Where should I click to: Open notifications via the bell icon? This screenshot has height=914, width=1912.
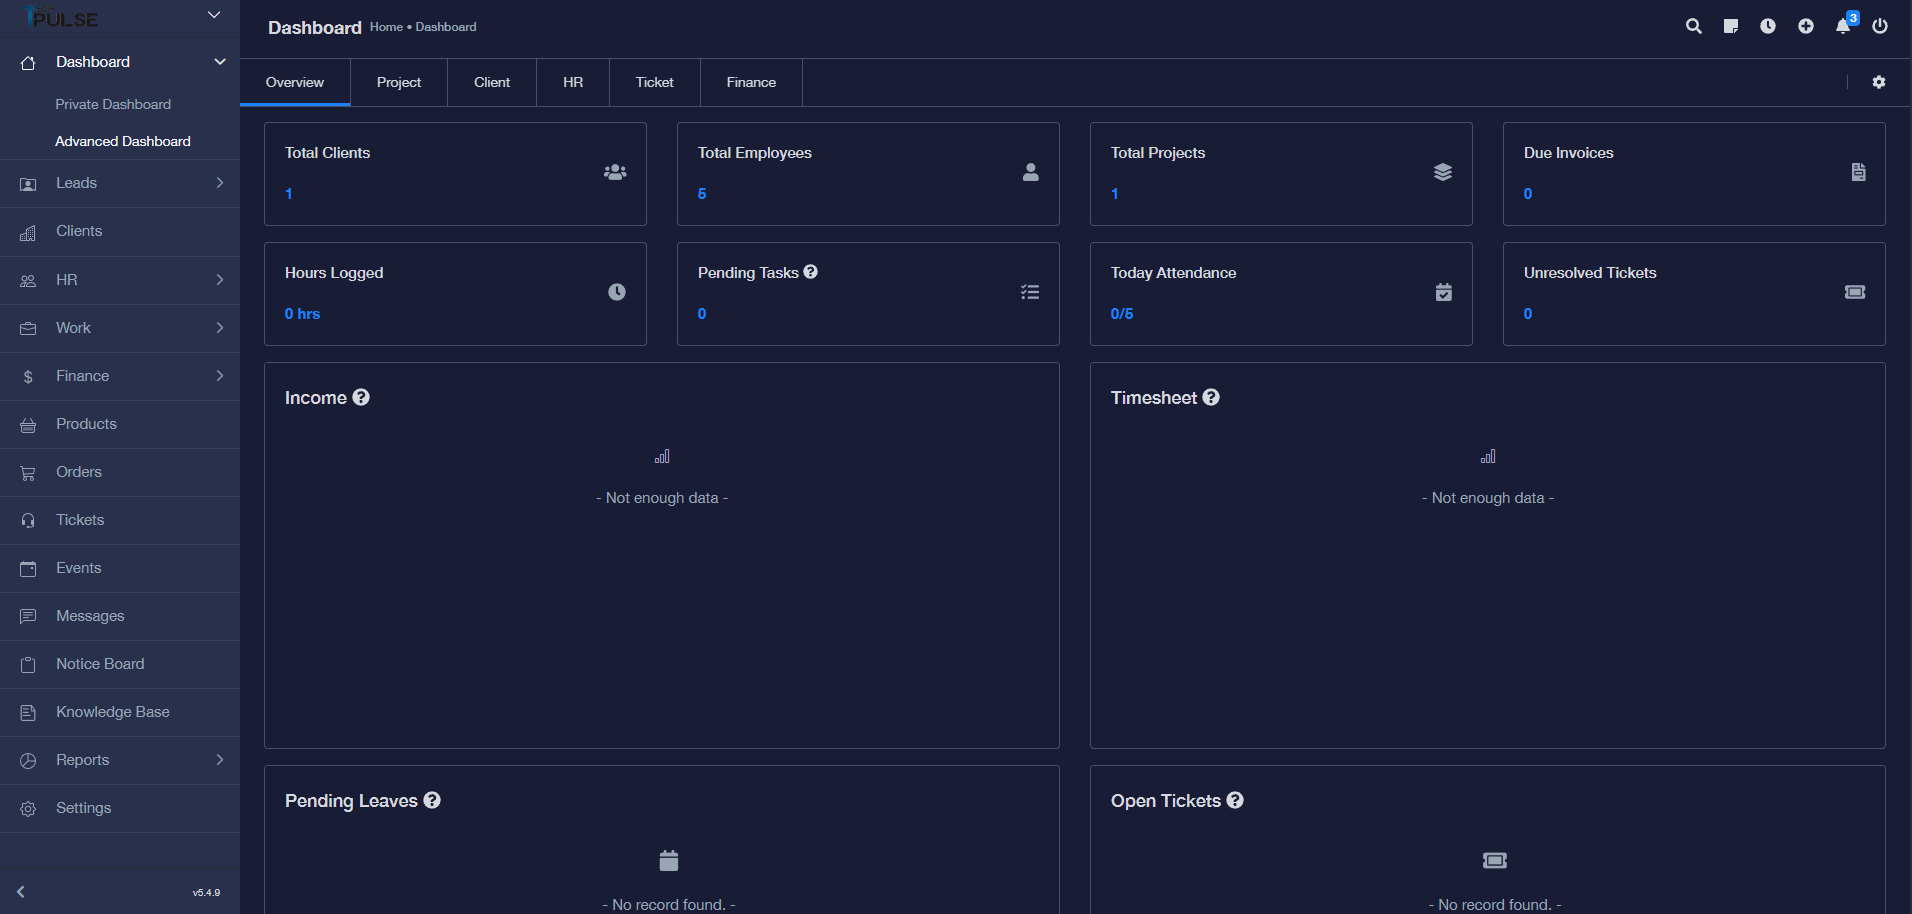coord(1841,28)
